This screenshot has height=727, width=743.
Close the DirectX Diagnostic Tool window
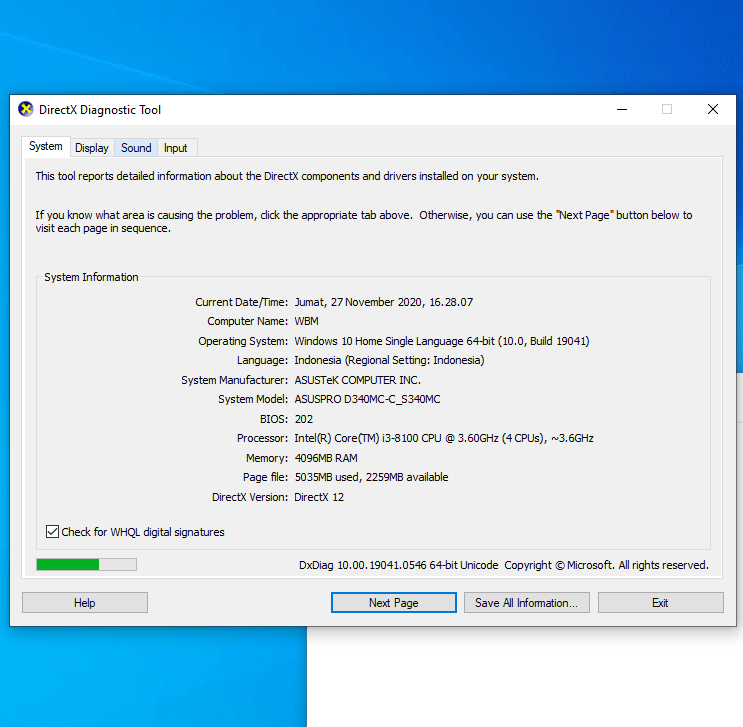pyautogui.click(x=713, y=109)
